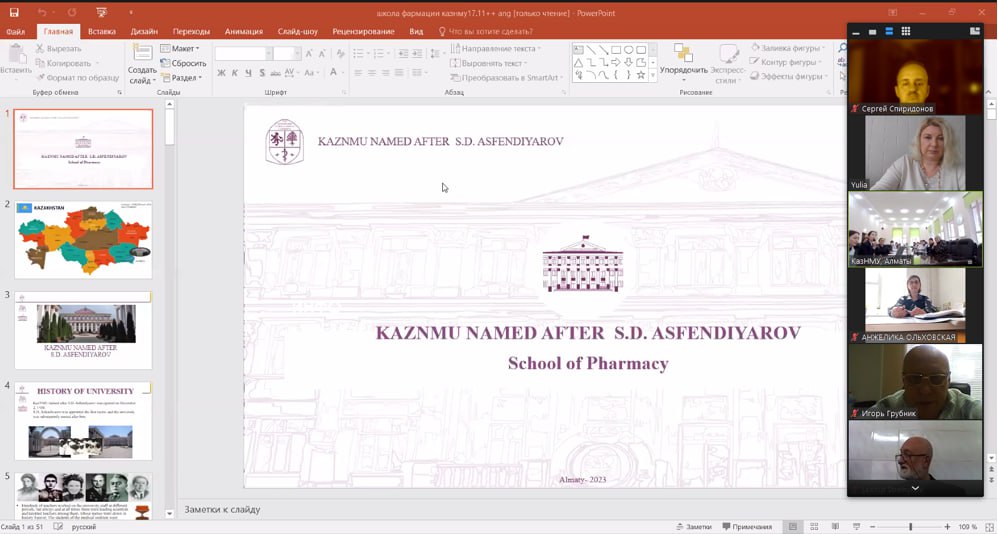
Task: Toggle justify text alignment
Action: point(399,73)
